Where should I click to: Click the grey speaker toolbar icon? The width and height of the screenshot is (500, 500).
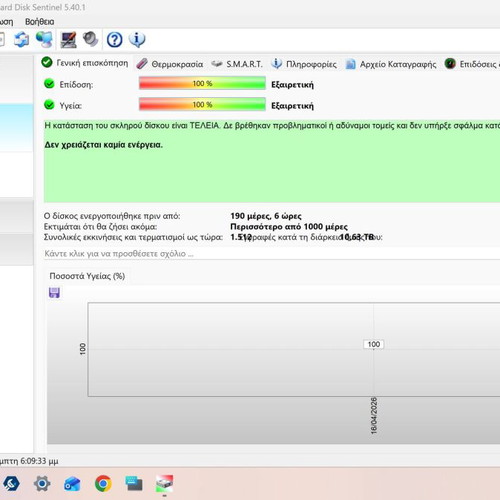tap(90, 39)
